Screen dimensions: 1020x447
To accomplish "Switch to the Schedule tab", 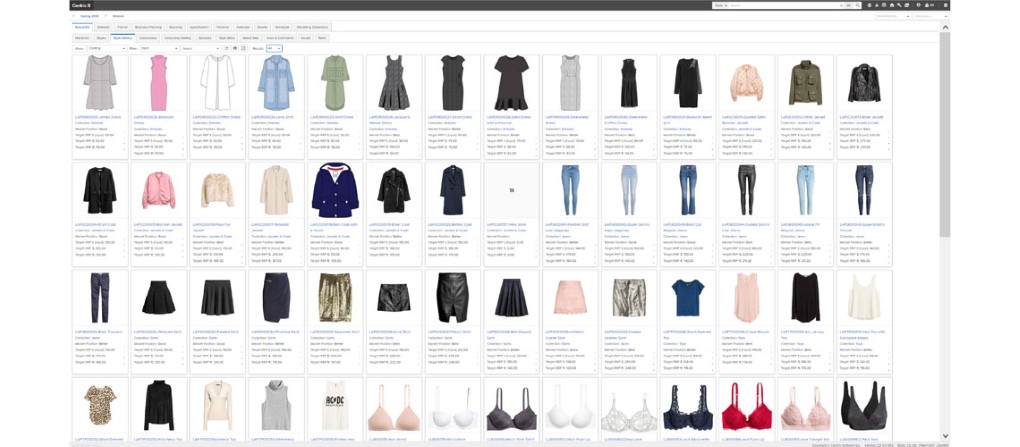I will pos(282,27).
